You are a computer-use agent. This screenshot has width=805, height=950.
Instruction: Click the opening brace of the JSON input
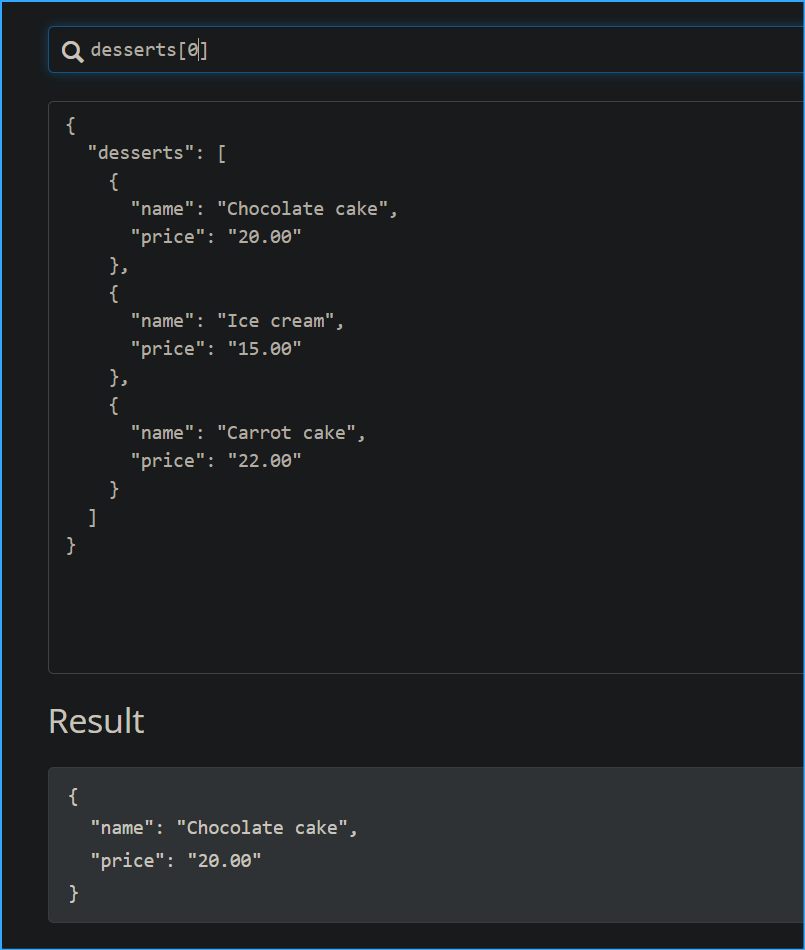click(x=71, y=125)
